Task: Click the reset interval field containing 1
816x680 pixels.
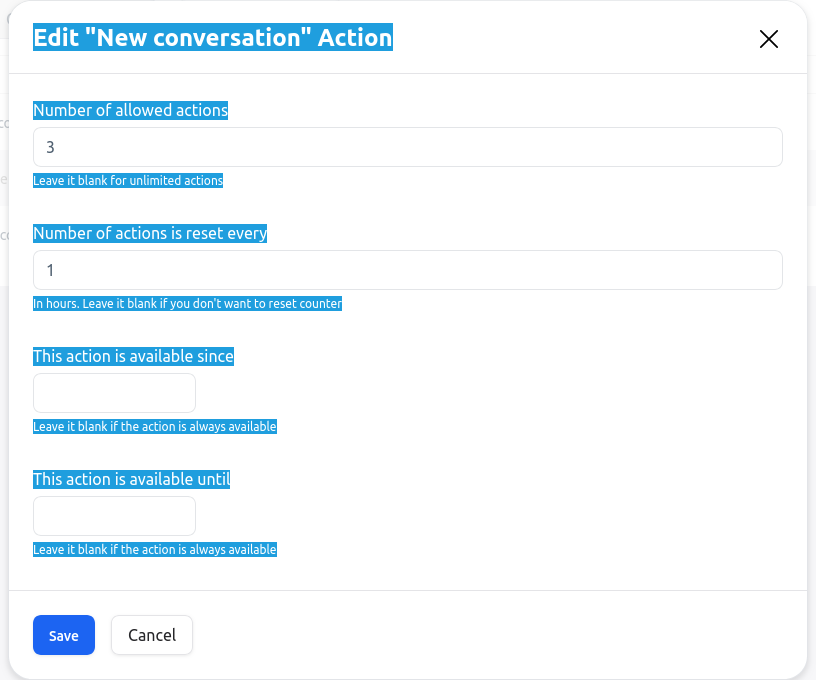Action: [x=407, y=270]
